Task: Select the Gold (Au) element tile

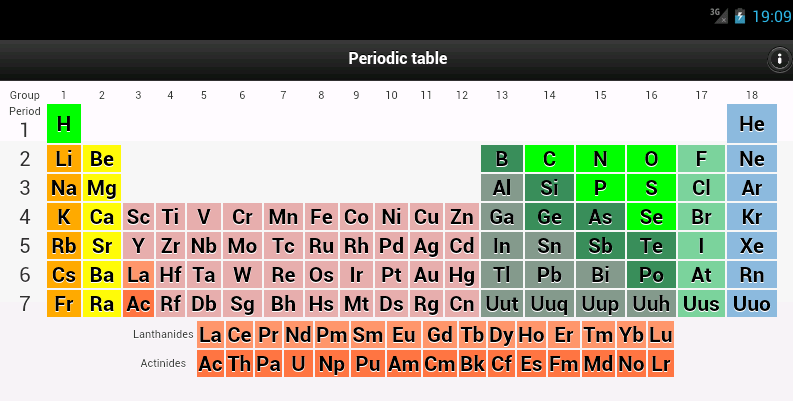Action: click(x=427, y=275)
